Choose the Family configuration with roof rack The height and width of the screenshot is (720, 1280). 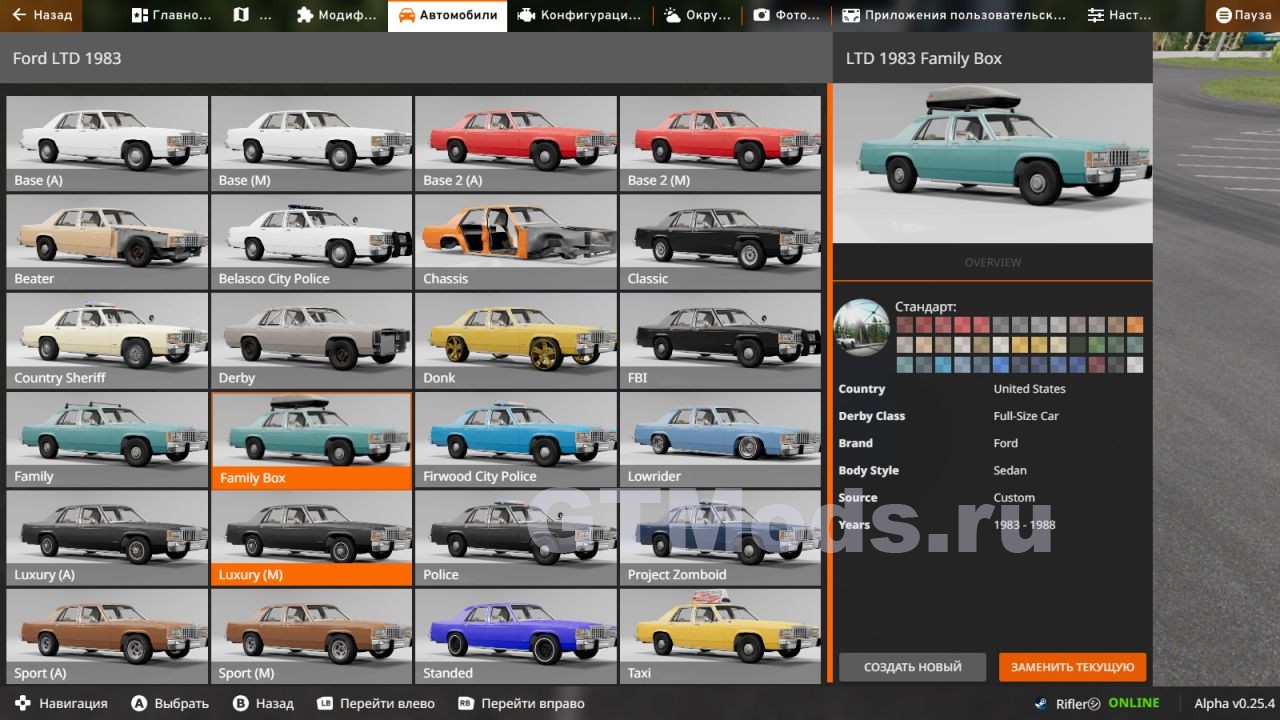pyautogui.click(x=107, y=439)
